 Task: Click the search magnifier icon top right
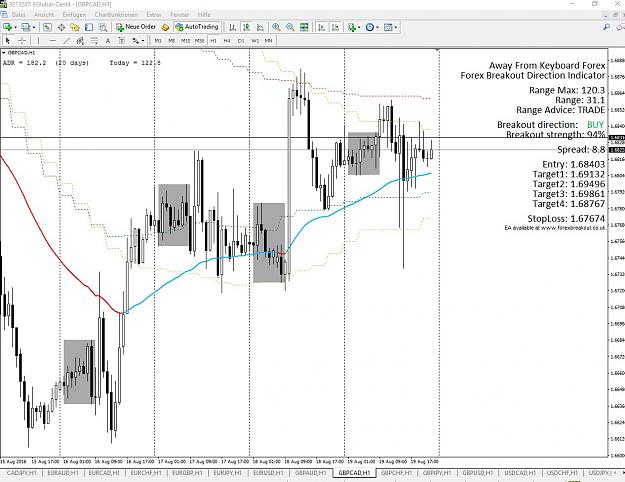pyautogui.click(x=606, y=27)
